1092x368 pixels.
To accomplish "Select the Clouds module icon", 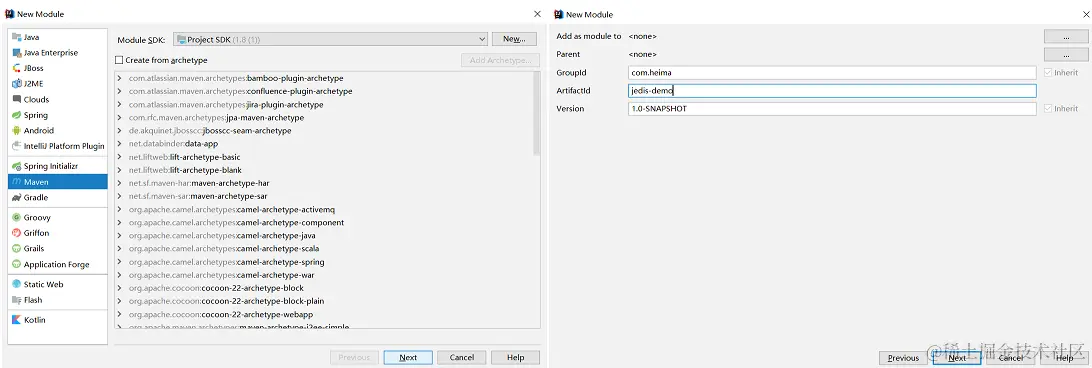I will [x=17, y=100].
